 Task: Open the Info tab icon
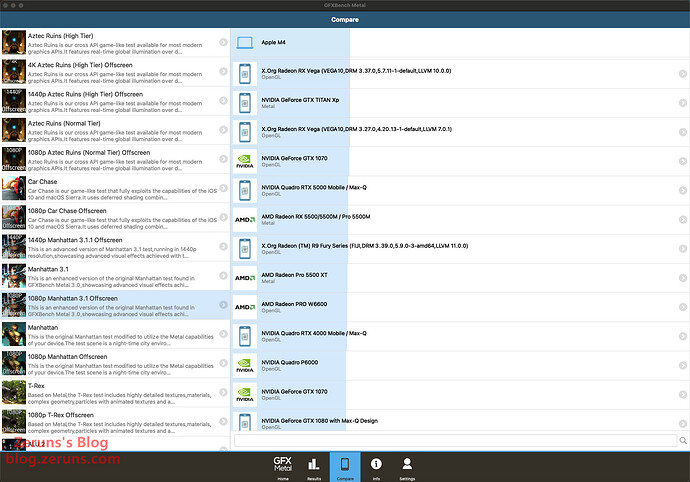(376, 466)
